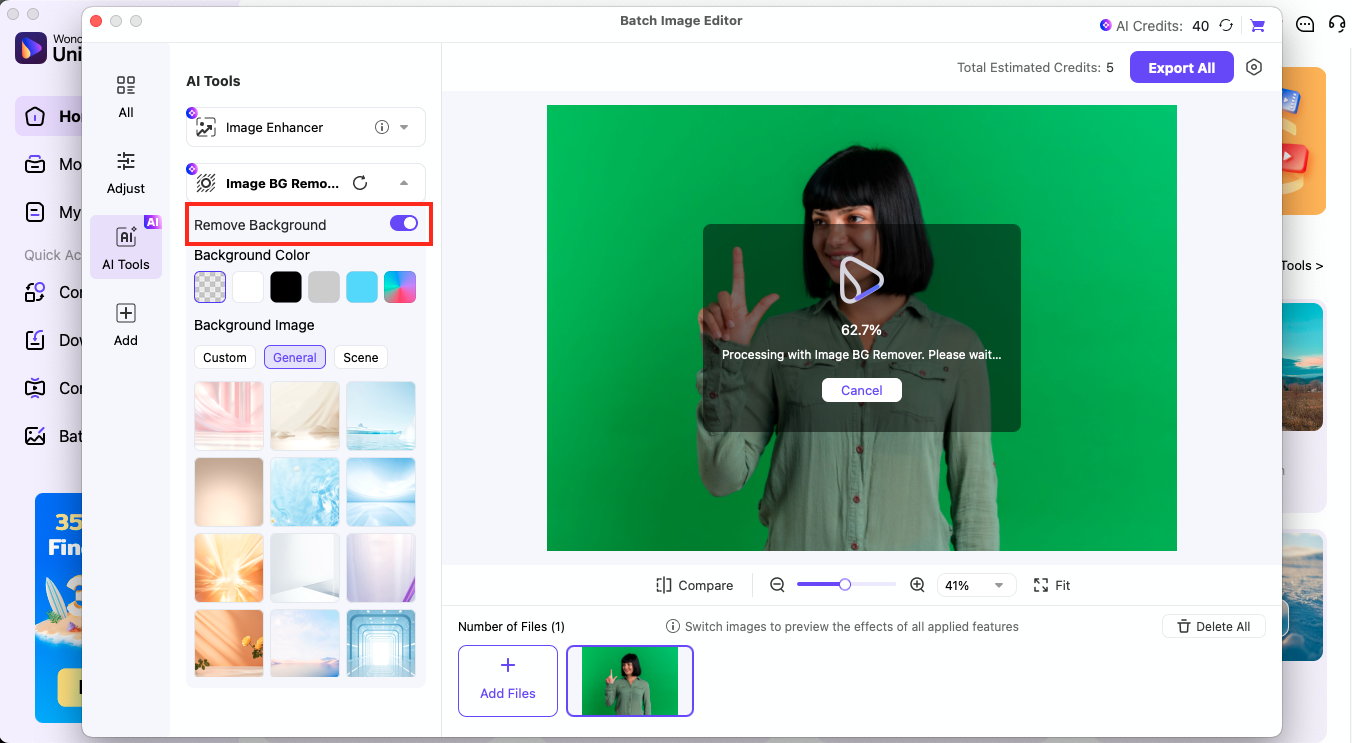Click the Add plus sidebar icon
Screen dimensions: 1352x743
pos(126,313)
